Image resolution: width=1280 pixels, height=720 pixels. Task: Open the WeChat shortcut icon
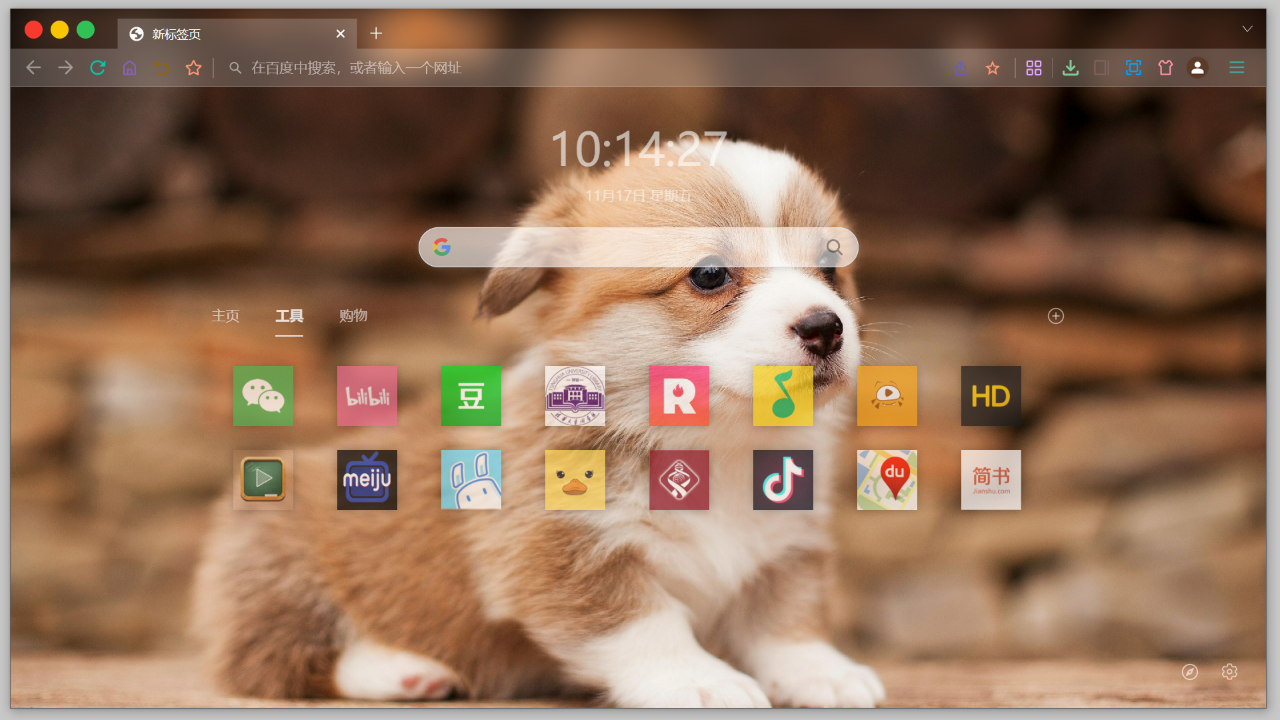tap(263, 396)
